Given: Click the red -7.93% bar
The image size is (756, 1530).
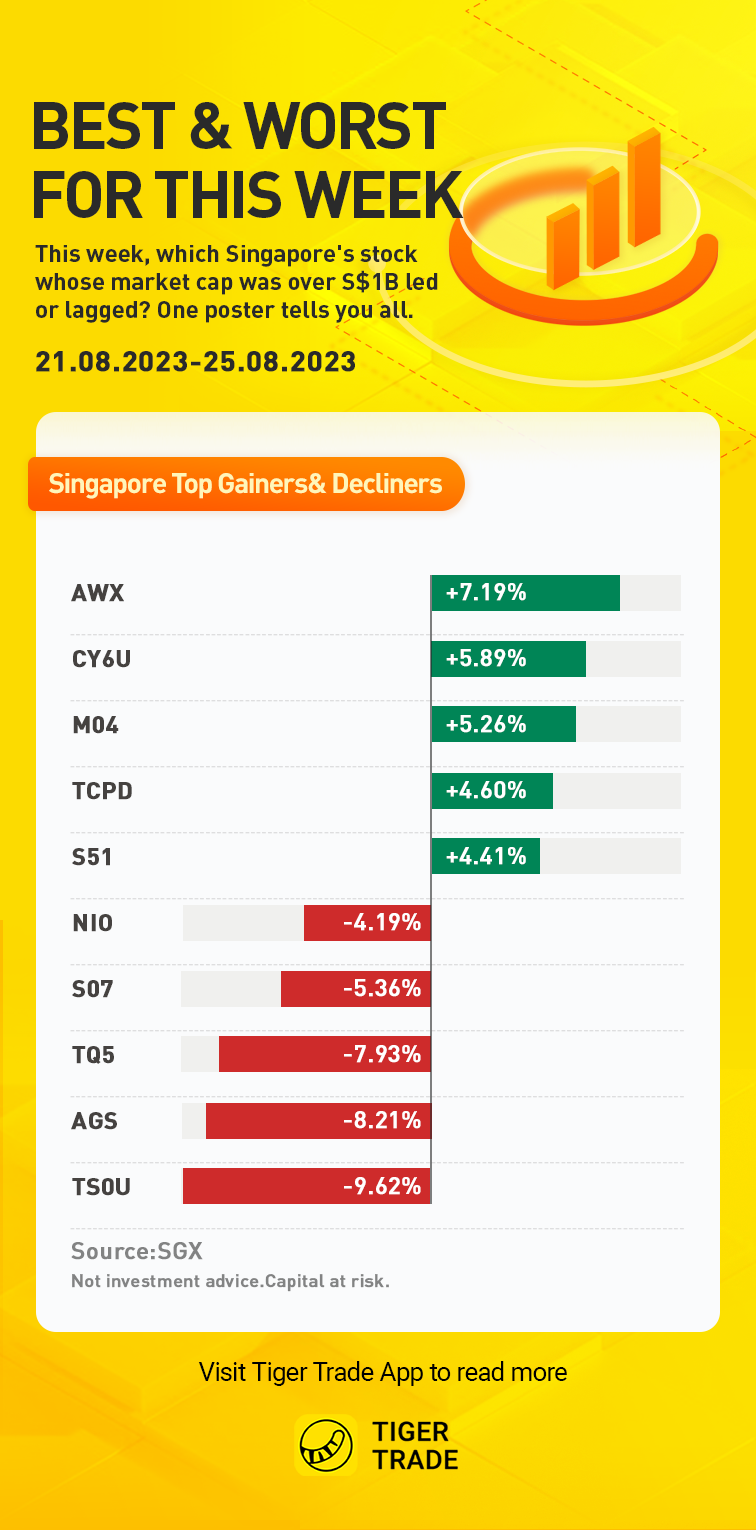Looking at the screenshot, I should [x=325, y=1054].
